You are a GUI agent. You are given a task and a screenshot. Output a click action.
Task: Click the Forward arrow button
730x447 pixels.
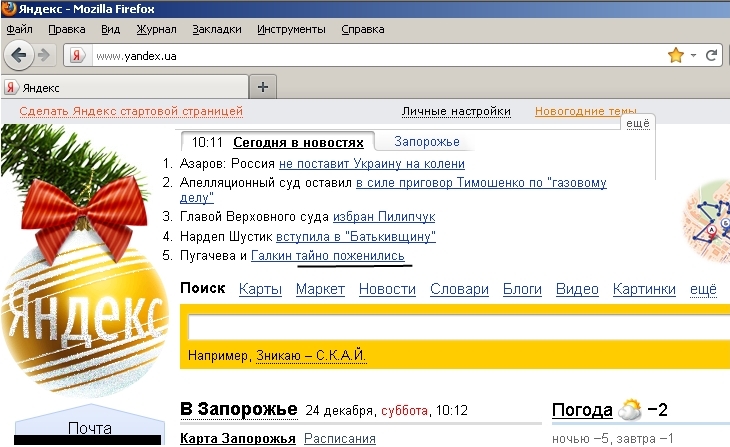pos(44,55)
